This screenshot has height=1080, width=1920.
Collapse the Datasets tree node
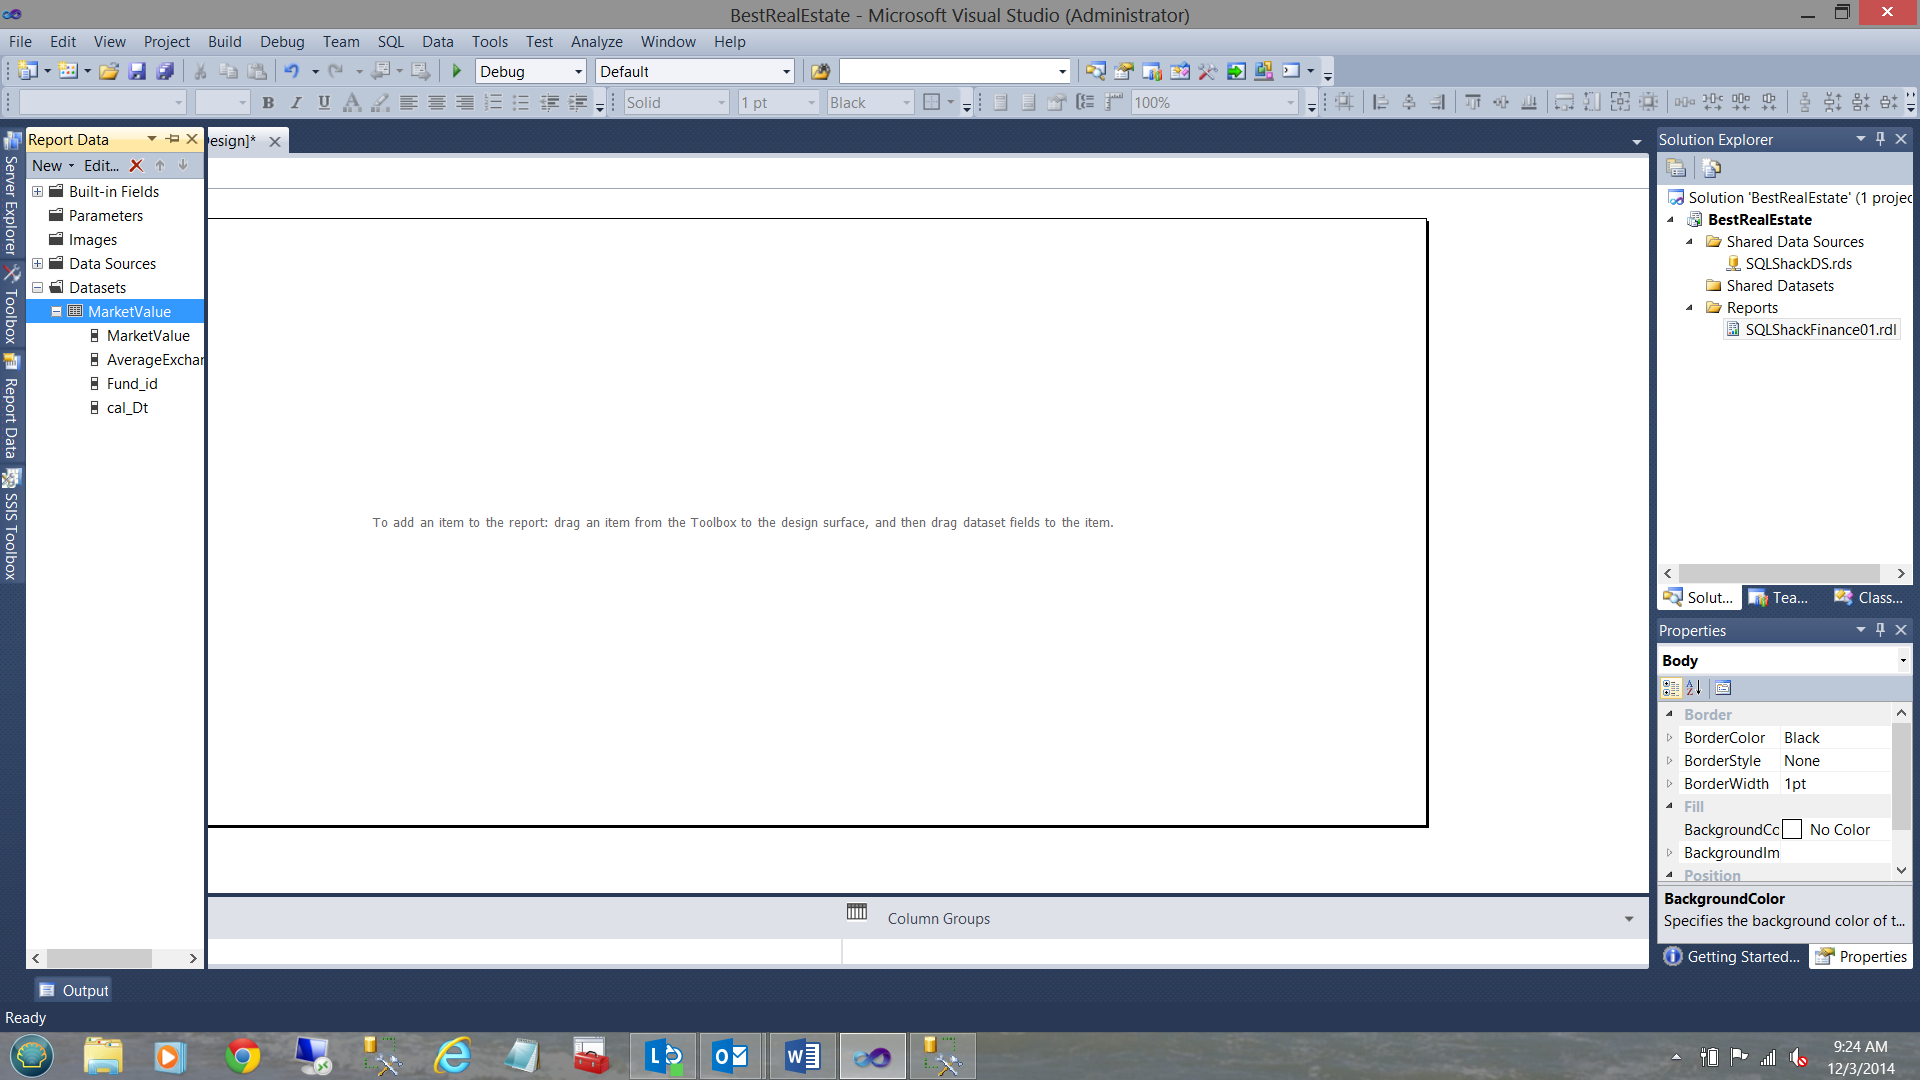tap(37, 288)
